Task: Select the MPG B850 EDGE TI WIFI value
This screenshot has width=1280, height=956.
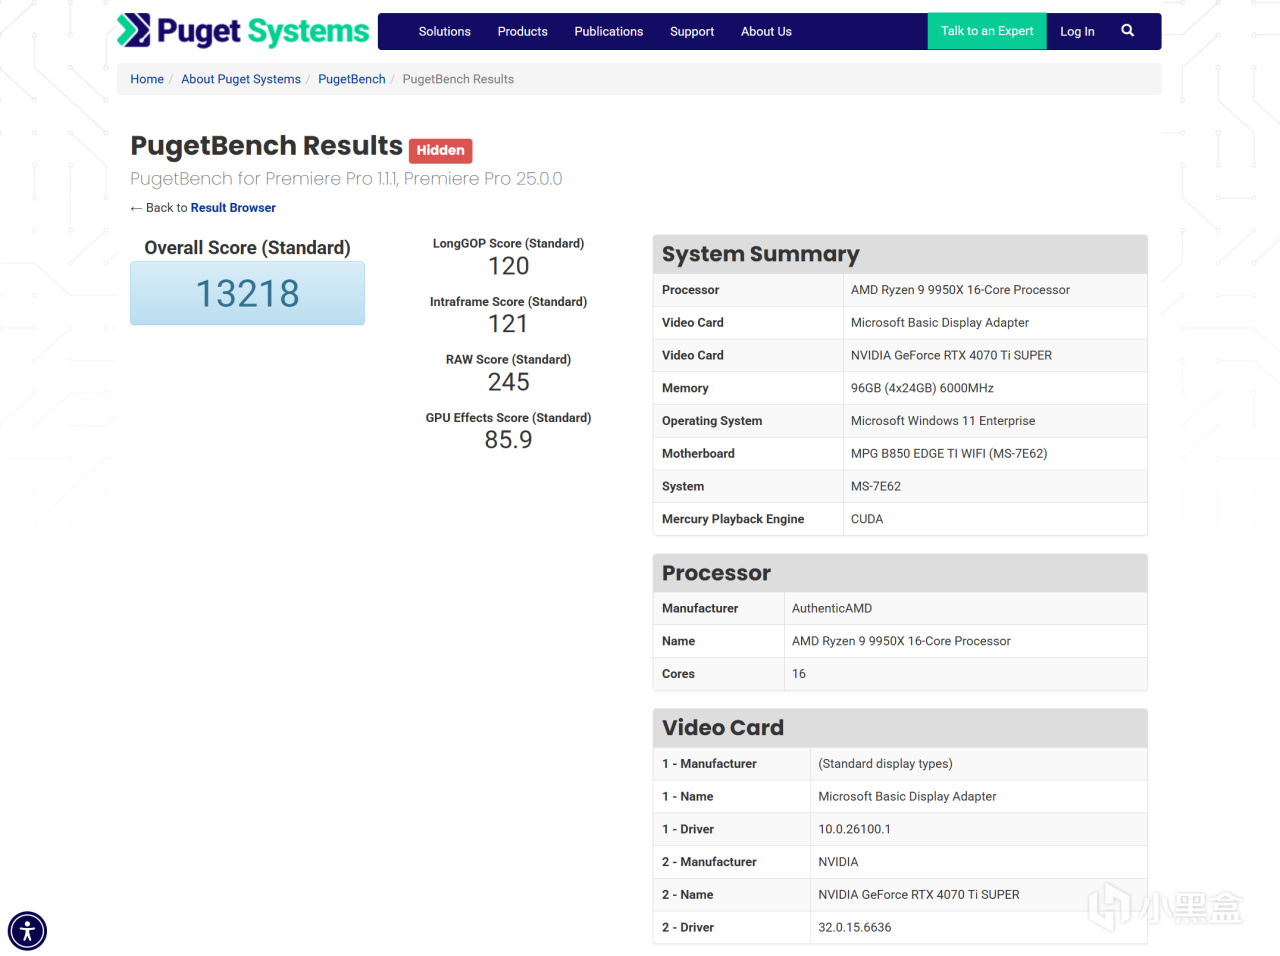Action: [949, 454]
